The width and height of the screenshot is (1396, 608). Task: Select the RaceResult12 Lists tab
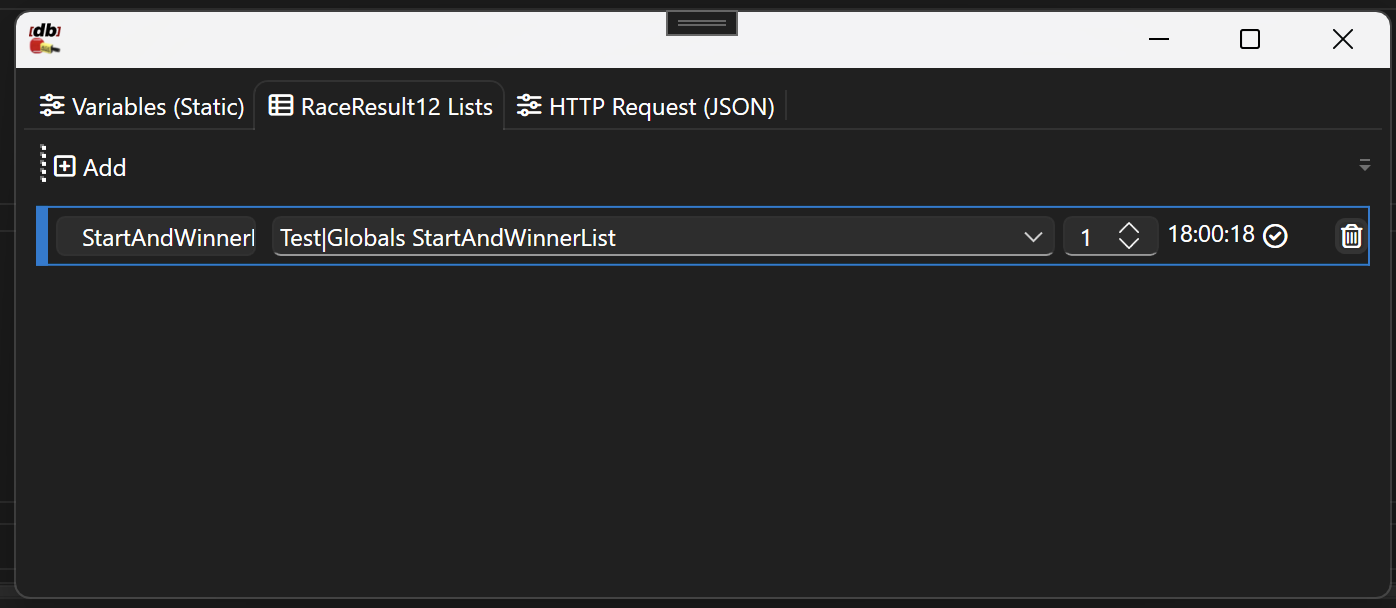(381, 107)
